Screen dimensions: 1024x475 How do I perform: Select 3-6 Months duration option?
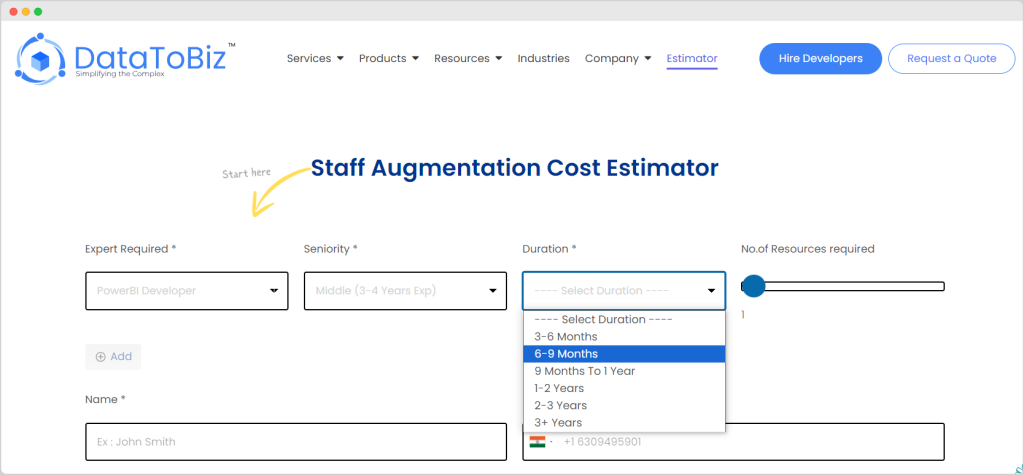coord(566,337)
